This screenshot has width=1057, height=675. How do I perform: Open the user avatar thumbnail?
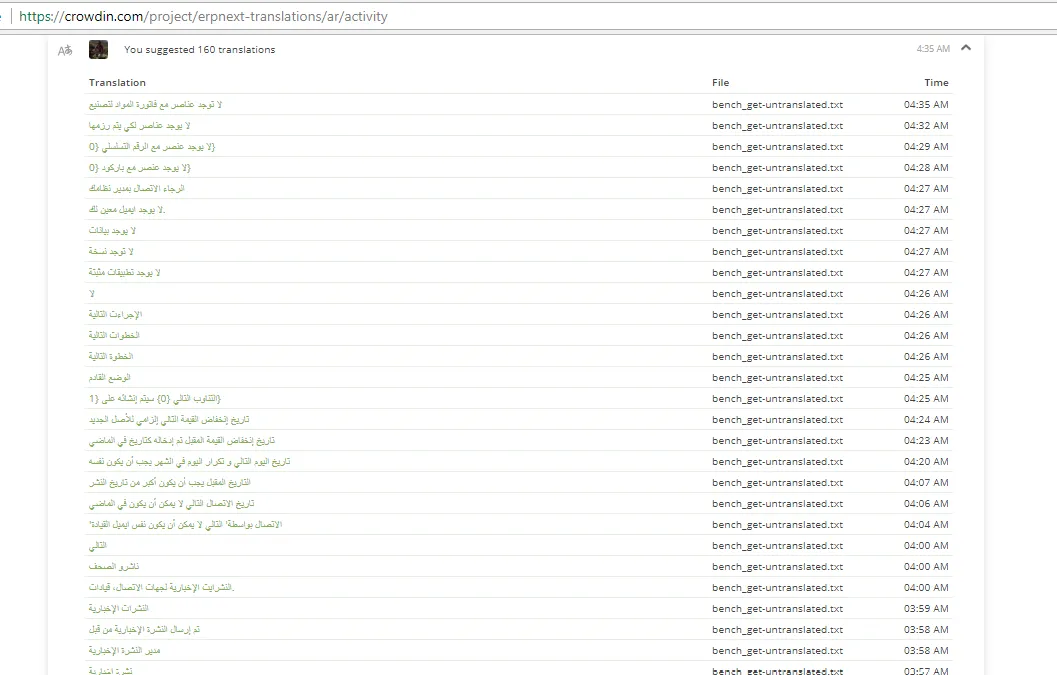[98, 49]
